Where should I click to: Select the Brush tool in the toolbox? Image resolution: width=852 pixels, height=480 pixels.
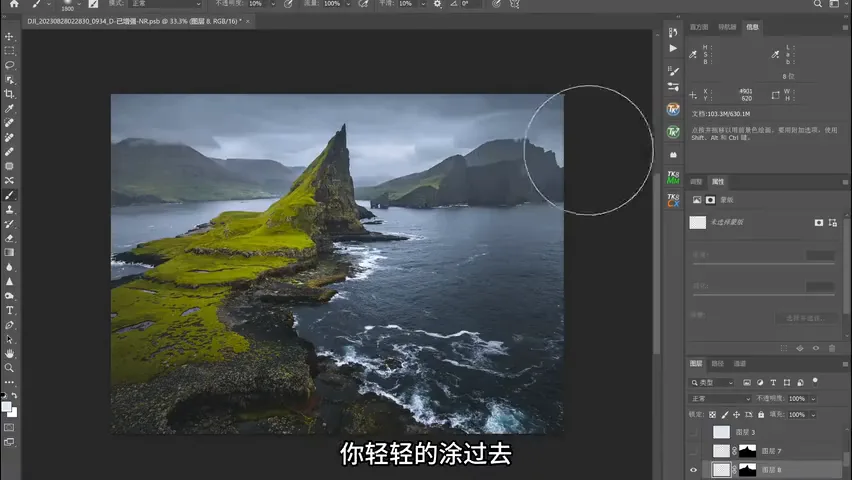[9, 195]
